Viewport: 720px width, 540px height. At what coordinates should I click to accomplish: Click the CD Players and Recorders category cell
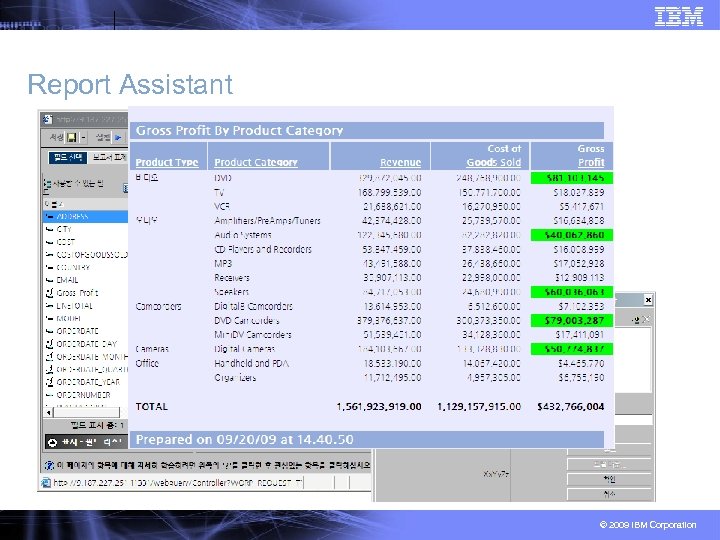point(263,249)
